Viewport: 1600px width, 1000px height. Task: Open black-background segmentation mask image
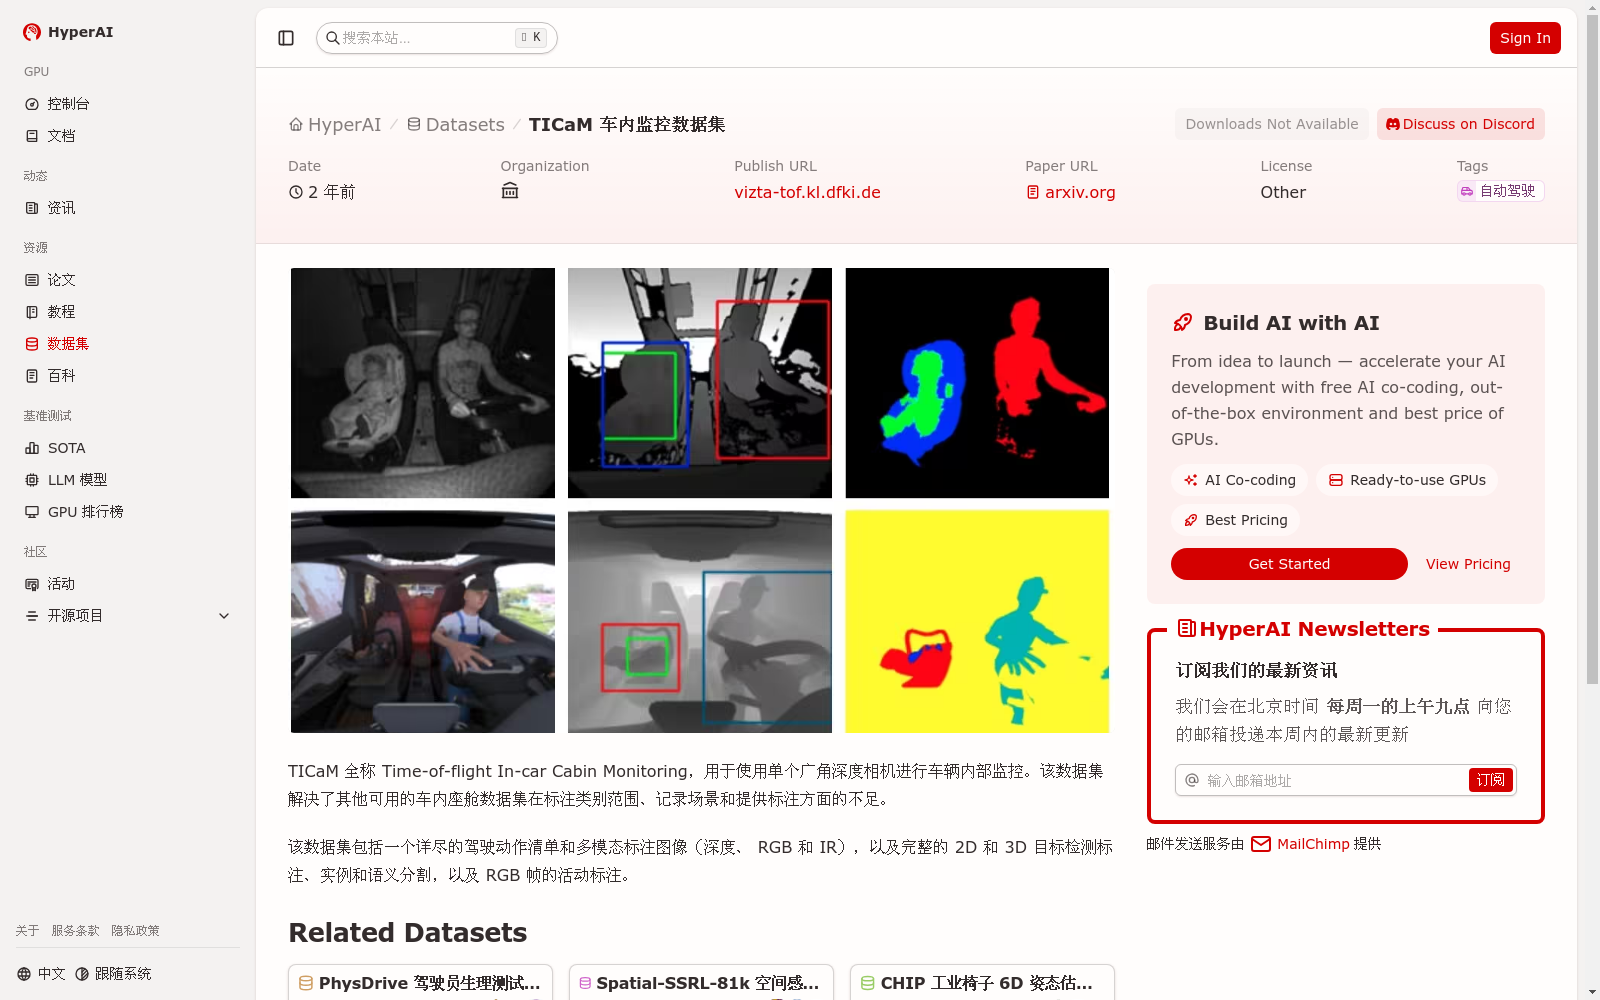pyautogui.click(x=977, y=383)
